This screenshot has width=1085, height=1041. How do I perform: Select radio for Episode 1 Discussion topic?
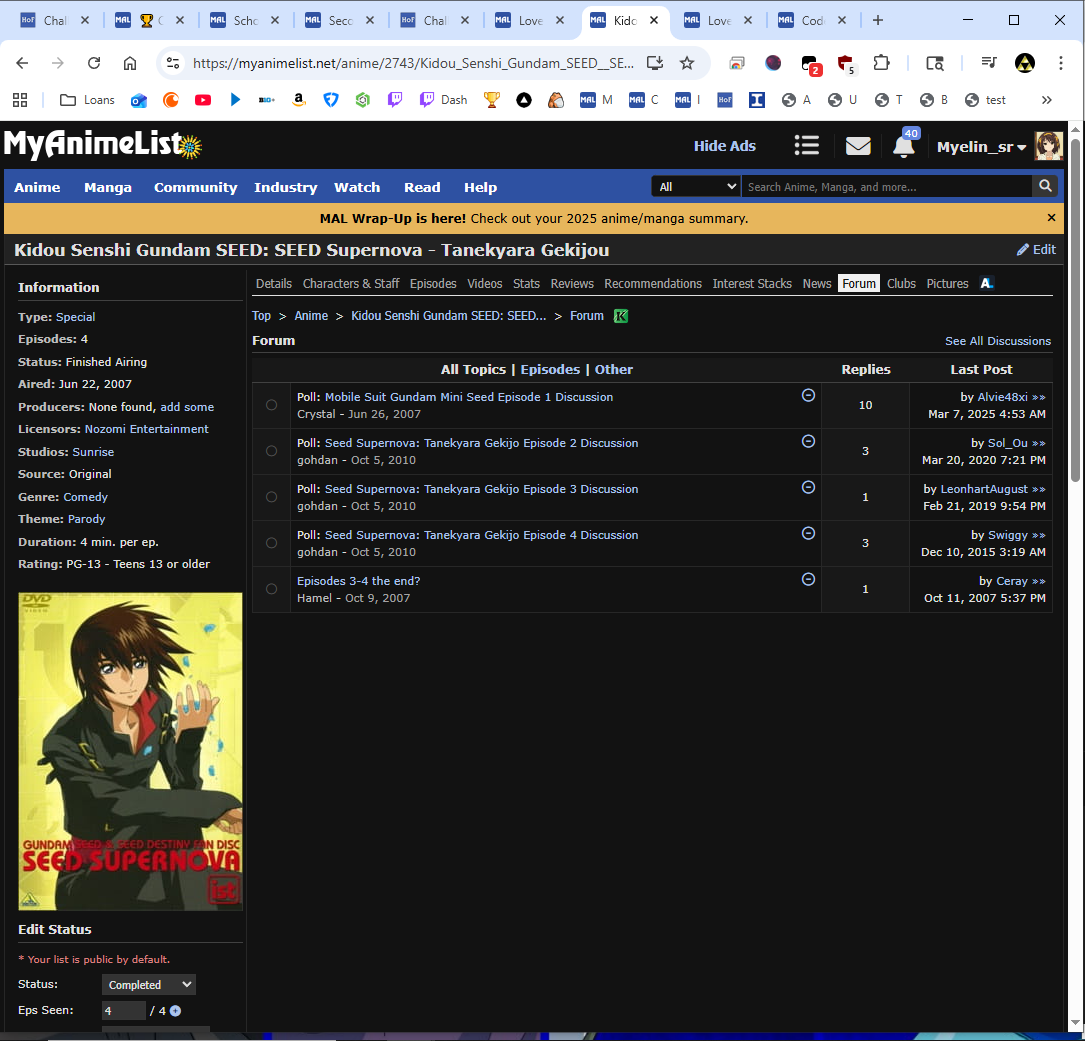(x=271, y=405)
